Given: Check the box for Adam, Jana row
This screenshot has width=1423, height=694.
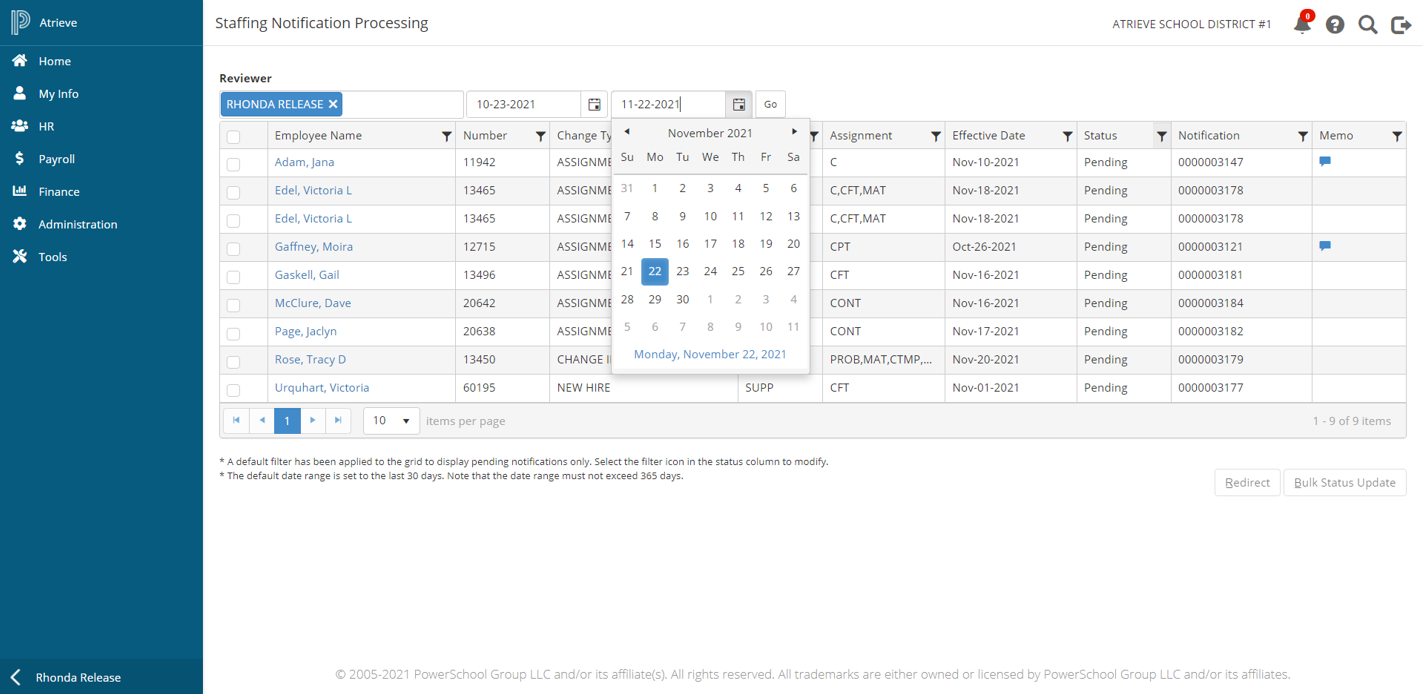Looking at the screenshot, I should point(233,164).
